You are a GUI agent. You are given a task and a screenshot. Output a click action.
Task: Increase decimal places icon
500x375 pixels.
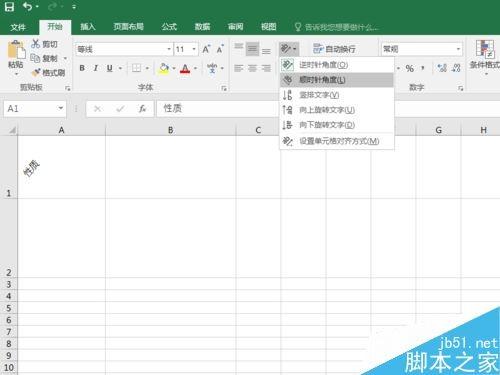point(442,68)
